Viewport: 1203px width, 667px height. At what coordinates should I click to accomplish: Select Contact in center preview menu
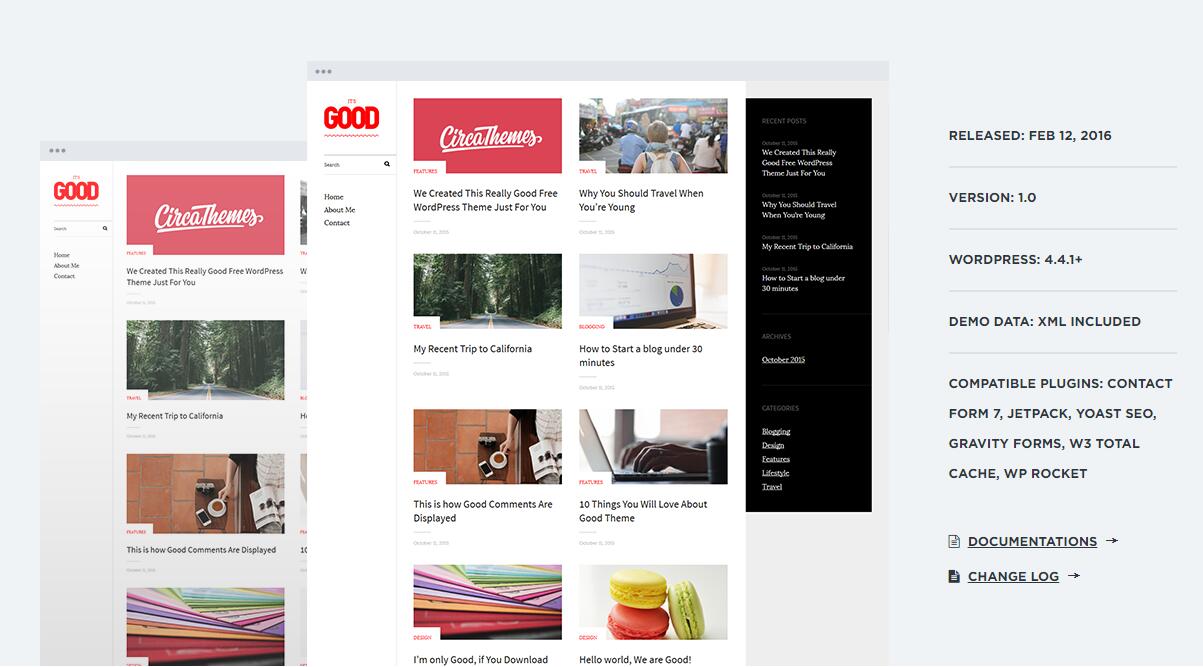(x=337, y=223)
